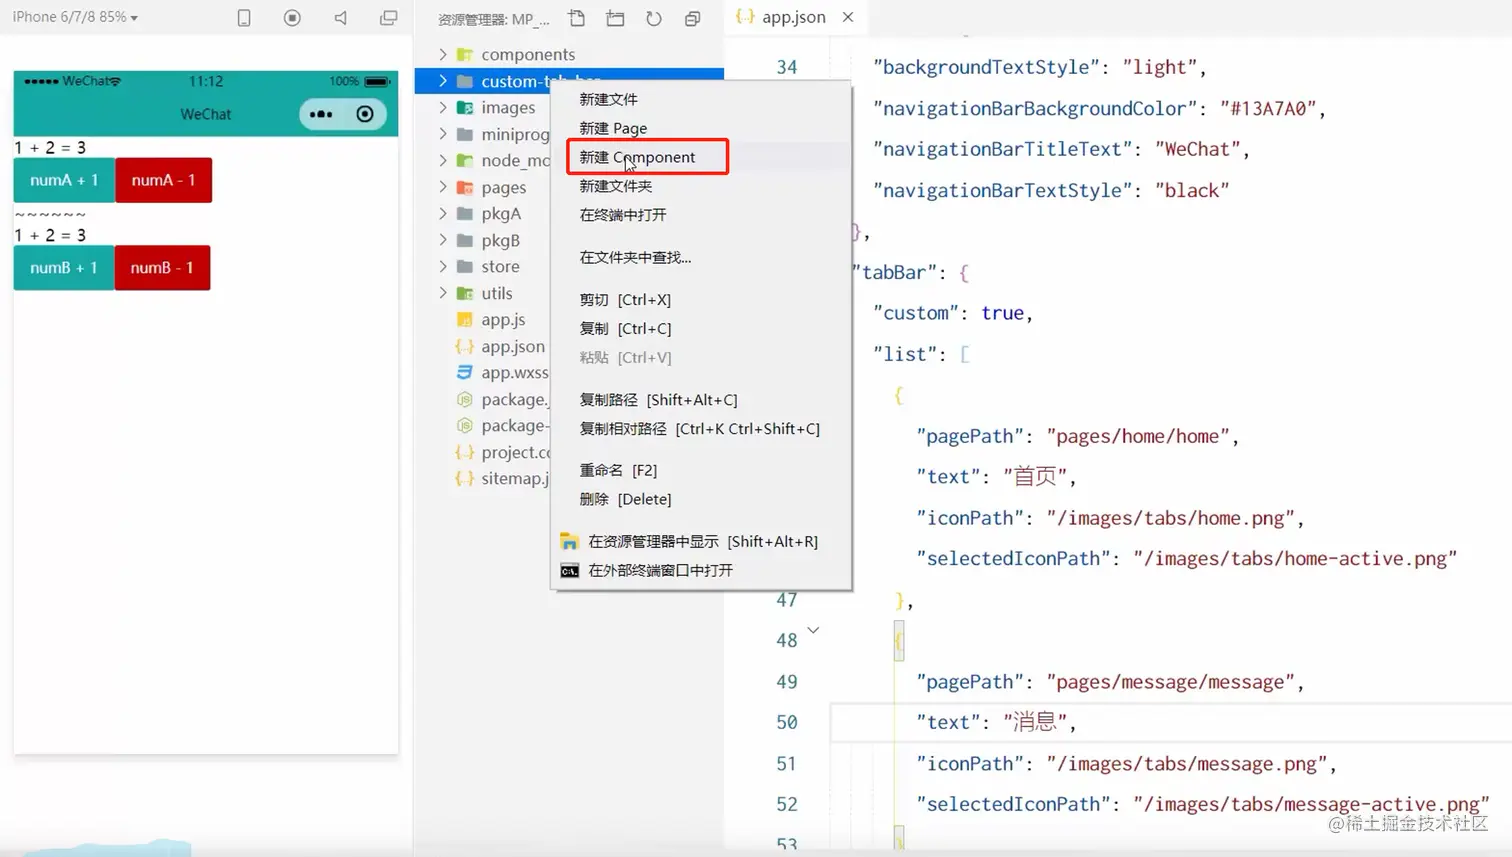Screen dimensions: 1512x857
Task: Choose 删除 [Delete] from the context menu
Action: click(701, 499)
